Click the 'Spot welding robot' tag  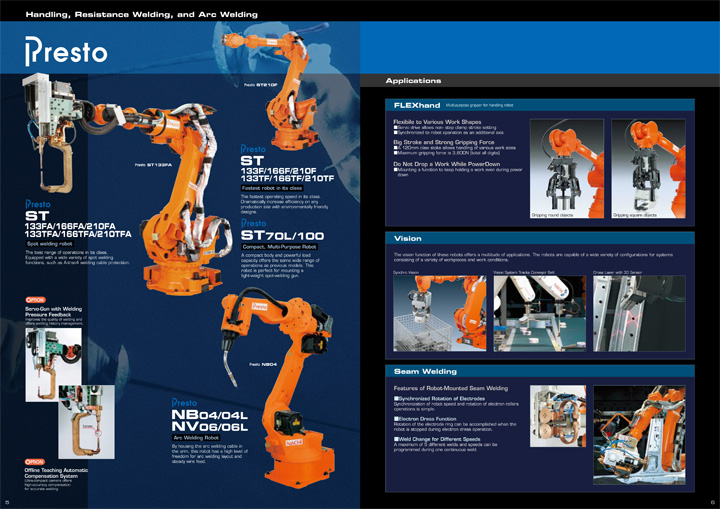pos(49,244)
